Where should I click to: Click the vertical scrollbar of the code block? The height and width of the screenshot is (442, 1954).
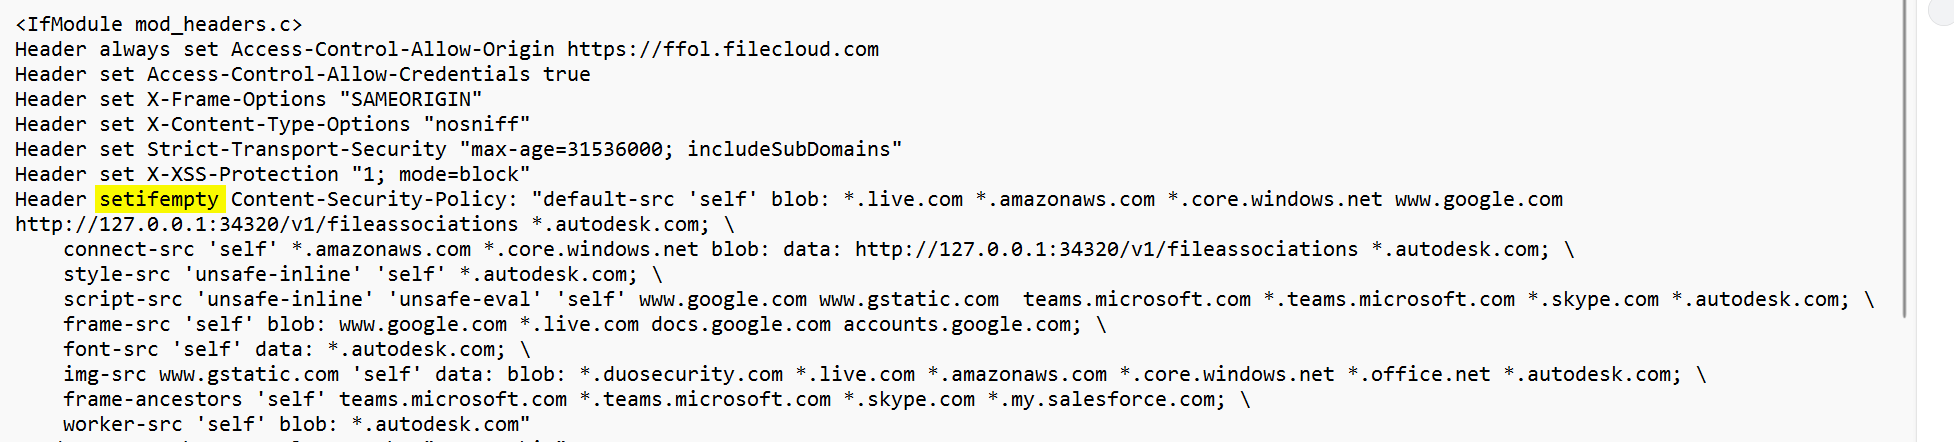1906,160
